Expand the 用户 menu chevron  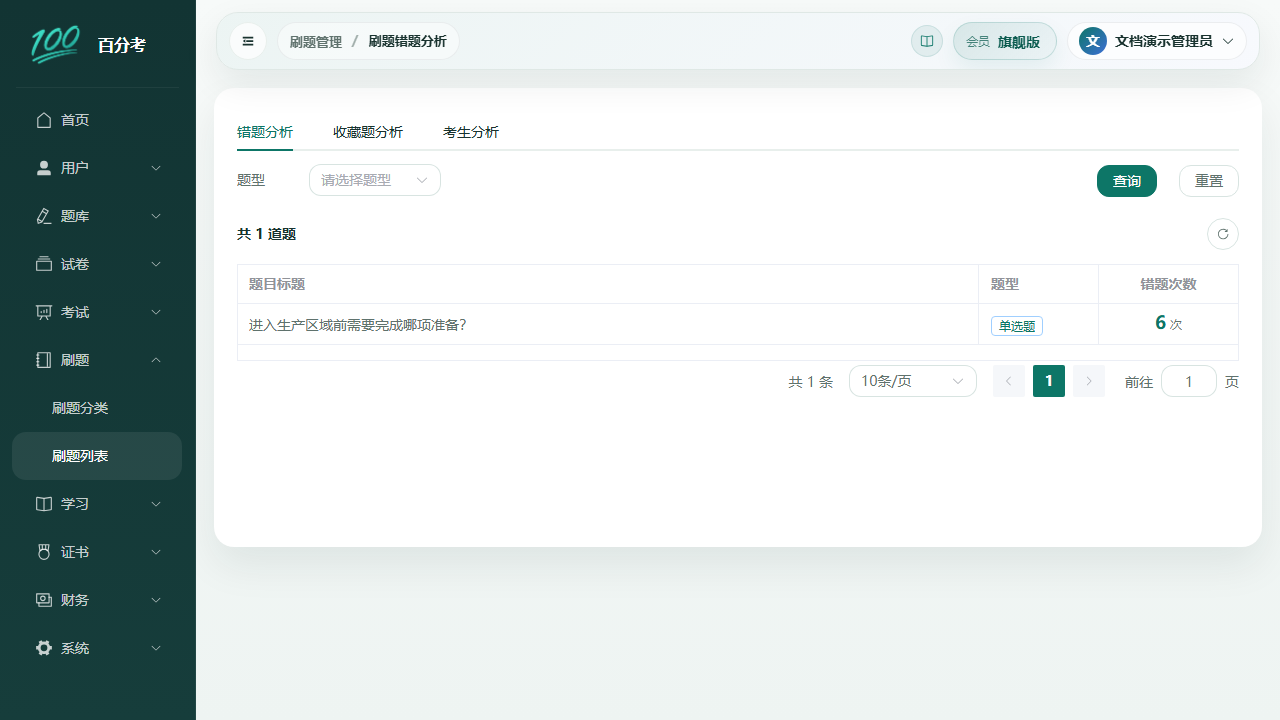coord(156,168)
